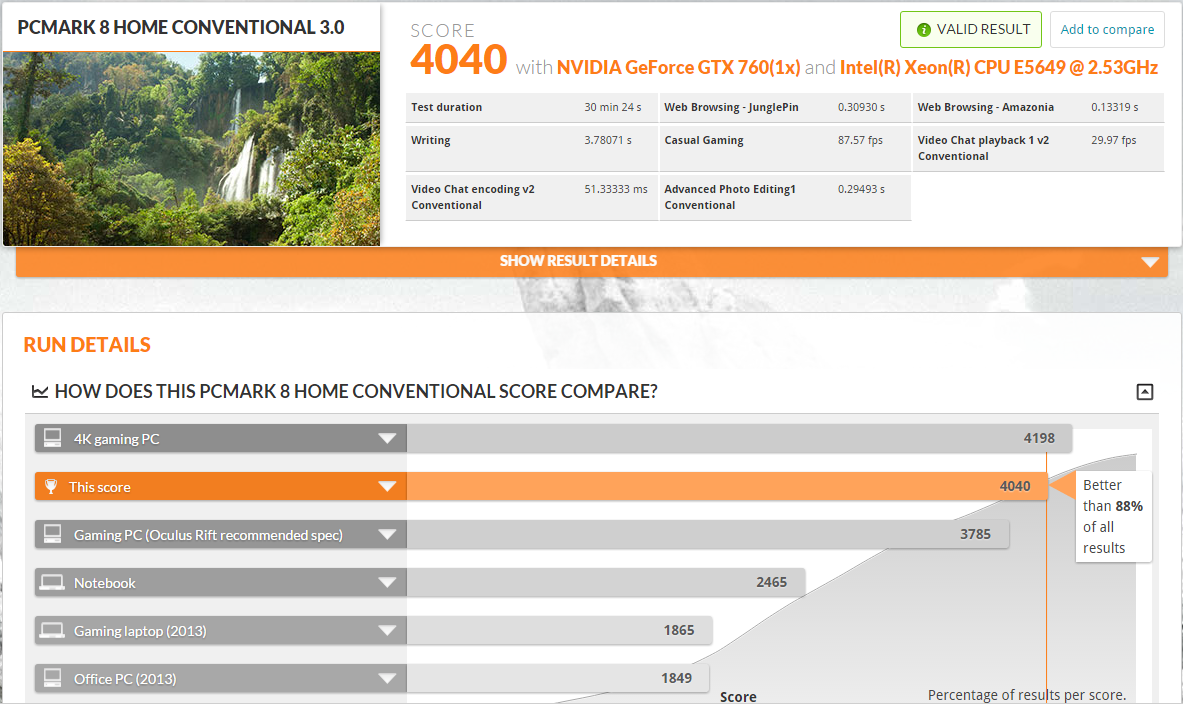The height and width of the screenshot is (704, 1183).
Task: Click the '30 min 24 s' value
Action: 613,107
